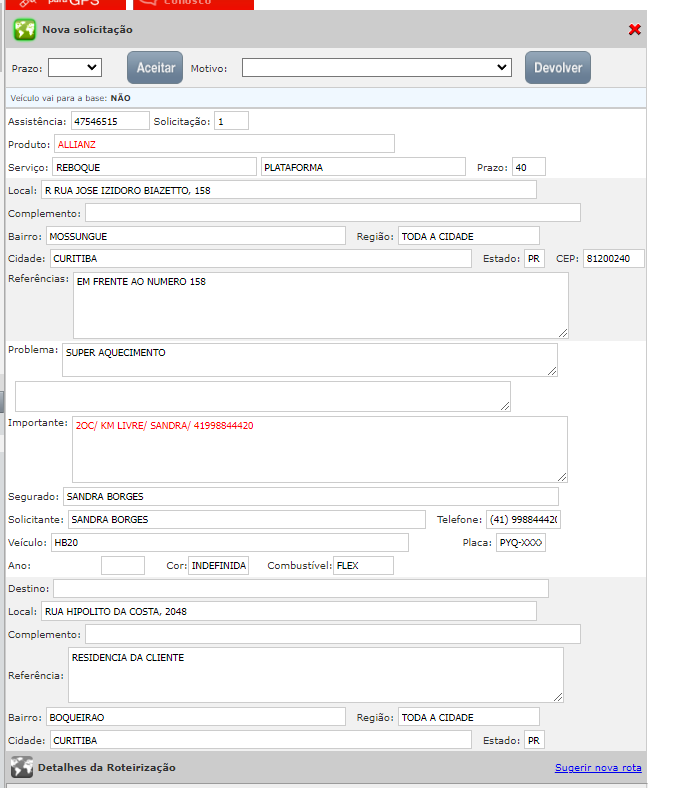Image resolution: width=673 pixels, height=788 pixels.
Task: Click the CEP field
Action: pos(613,259)
